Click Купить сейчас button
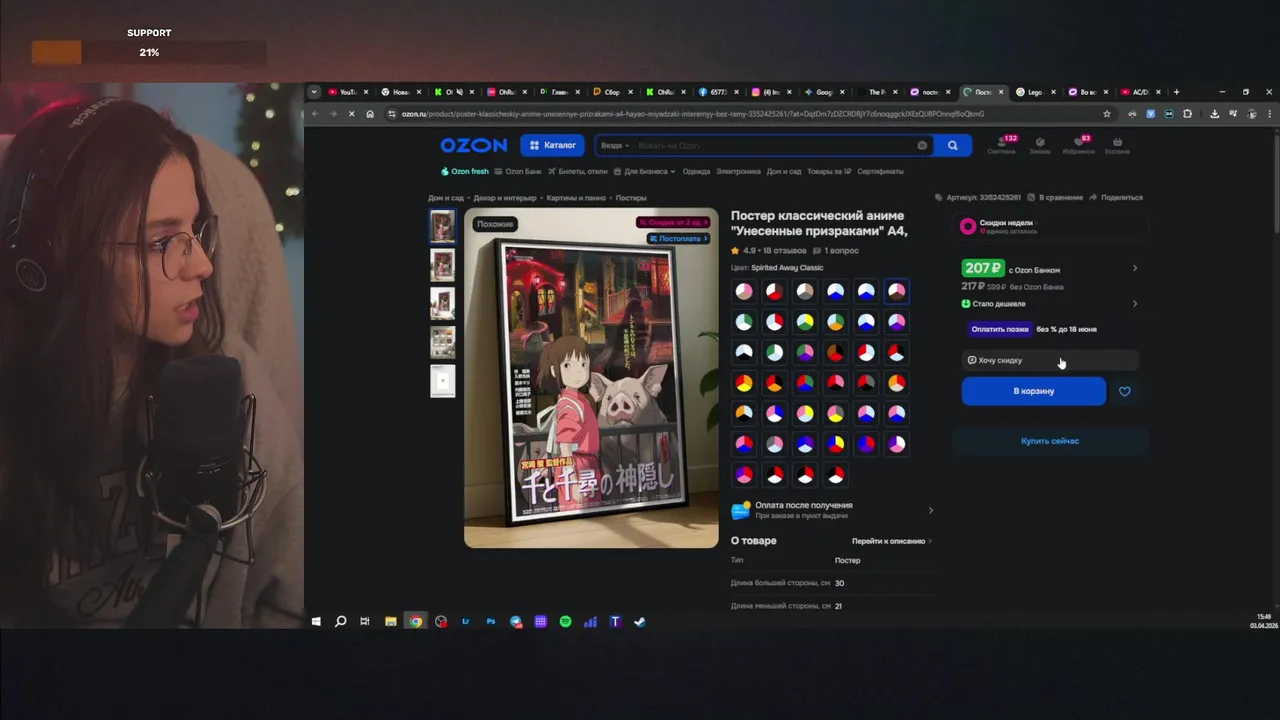Image resolution: width=1280 pixels, height=720 pixels. (x=1050, y=441)
